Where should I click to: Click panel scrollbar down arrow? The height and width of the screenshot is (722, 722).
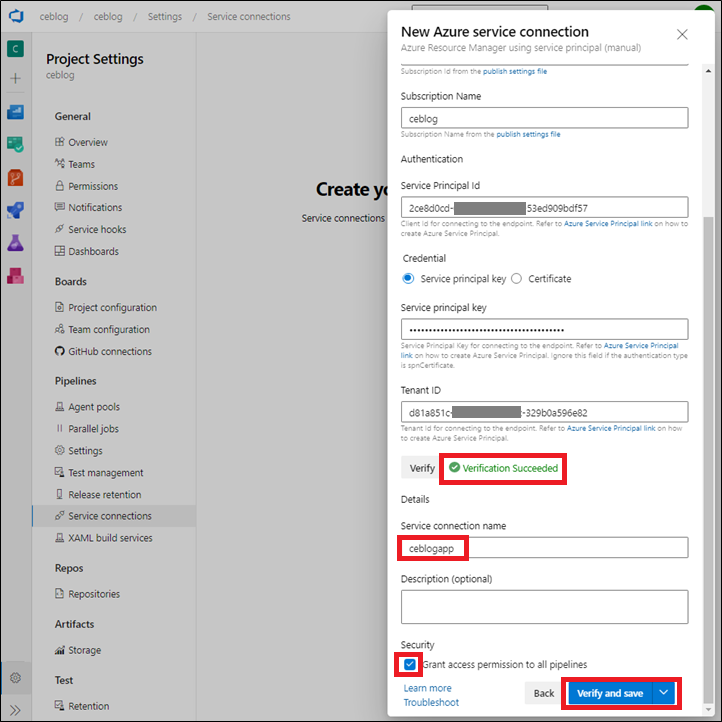point(708,710)
